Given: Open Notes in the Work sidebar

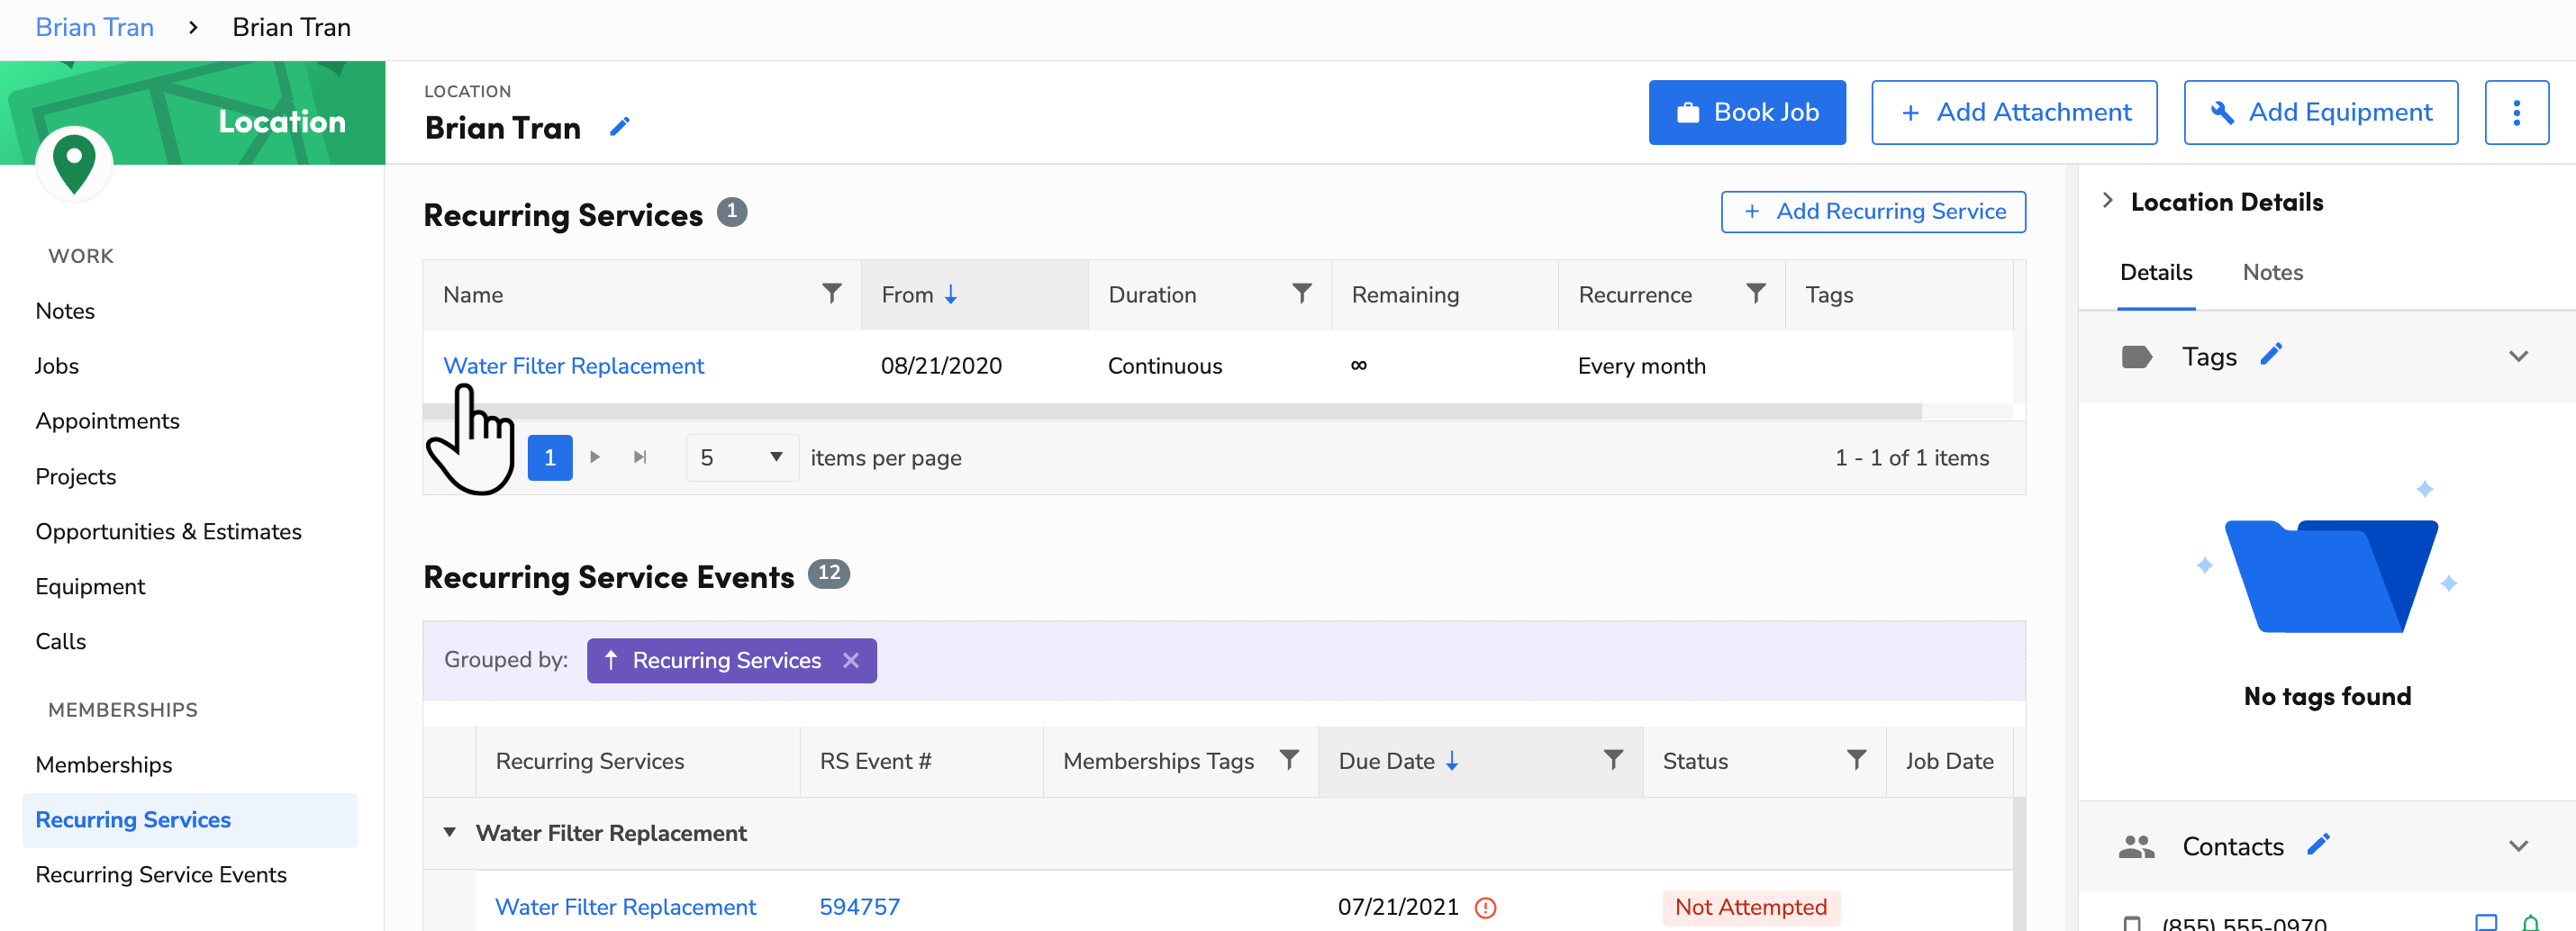Looking at the screenshot, I should (x=65, y=311).
